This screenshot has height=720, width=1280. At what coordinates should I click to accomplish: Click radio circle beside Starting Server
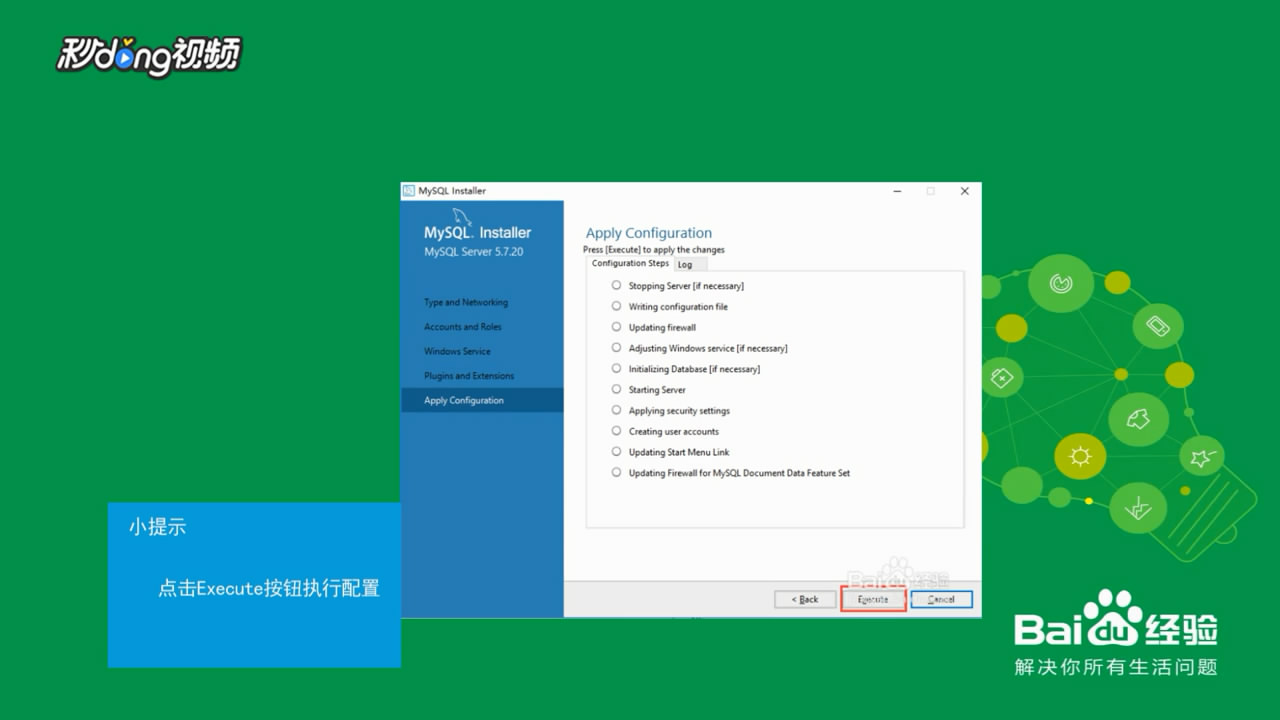616,389
